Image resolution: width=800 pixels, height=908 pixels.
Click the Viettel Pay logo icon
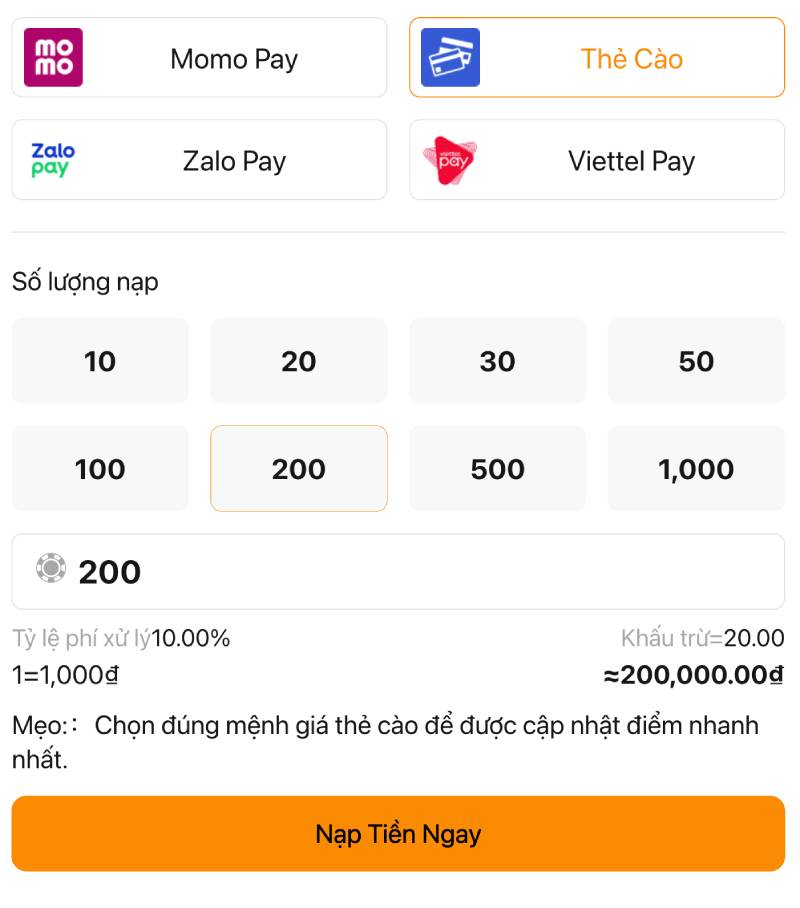tap(450, 160)
